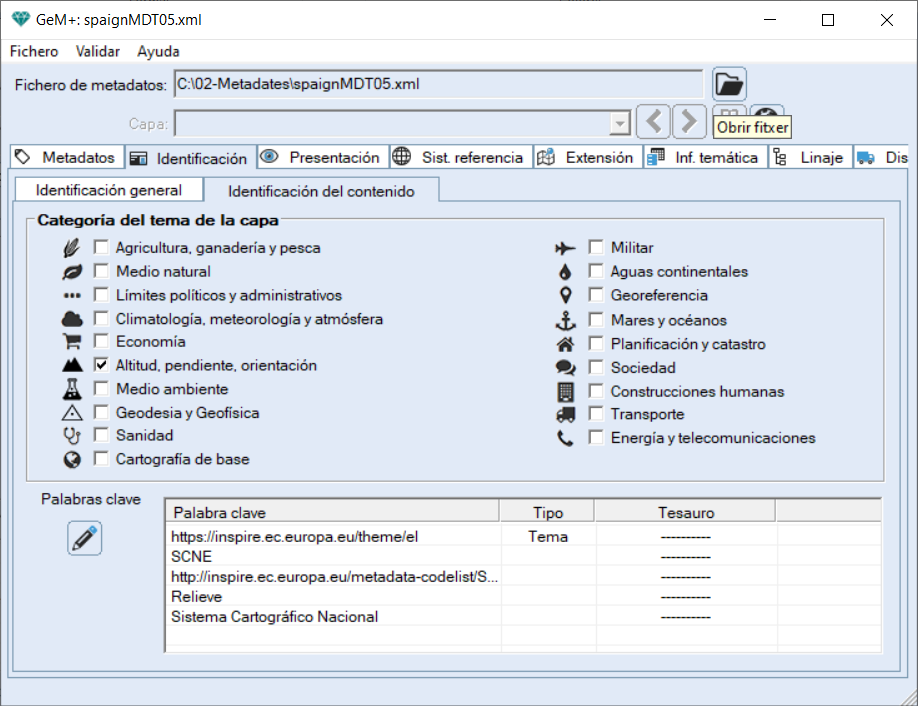This screenshot has width=918, height=706.
Task: Click the Fichero de metadatos path field
Action: (x=438, y=84)
